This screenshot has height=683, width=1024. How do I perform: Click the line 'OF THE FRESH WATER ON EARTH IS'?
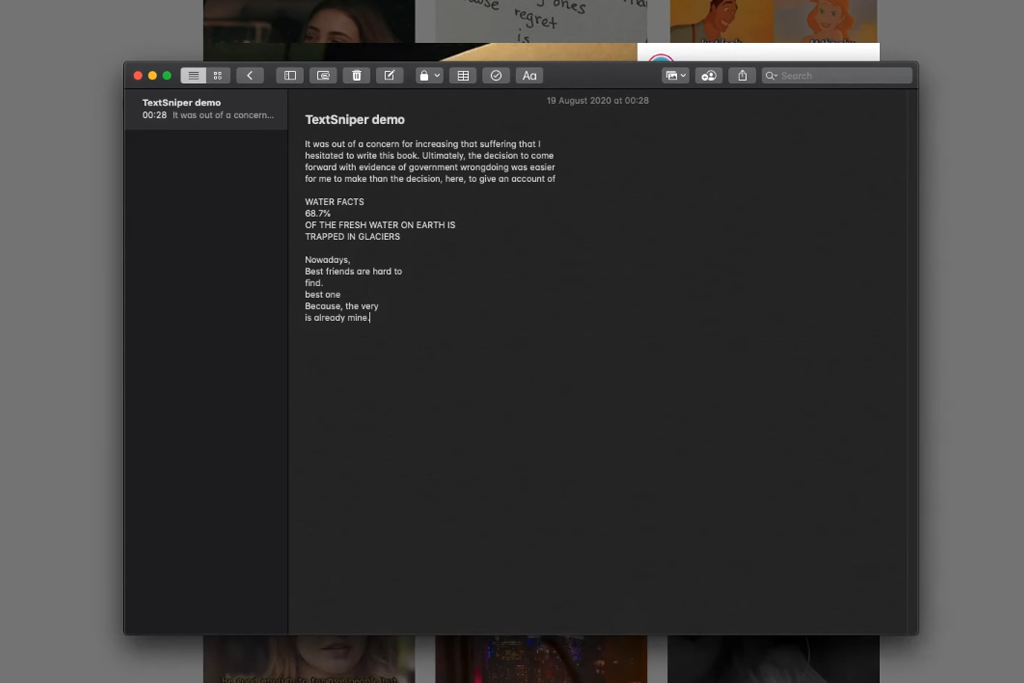(x=380, y=225)
